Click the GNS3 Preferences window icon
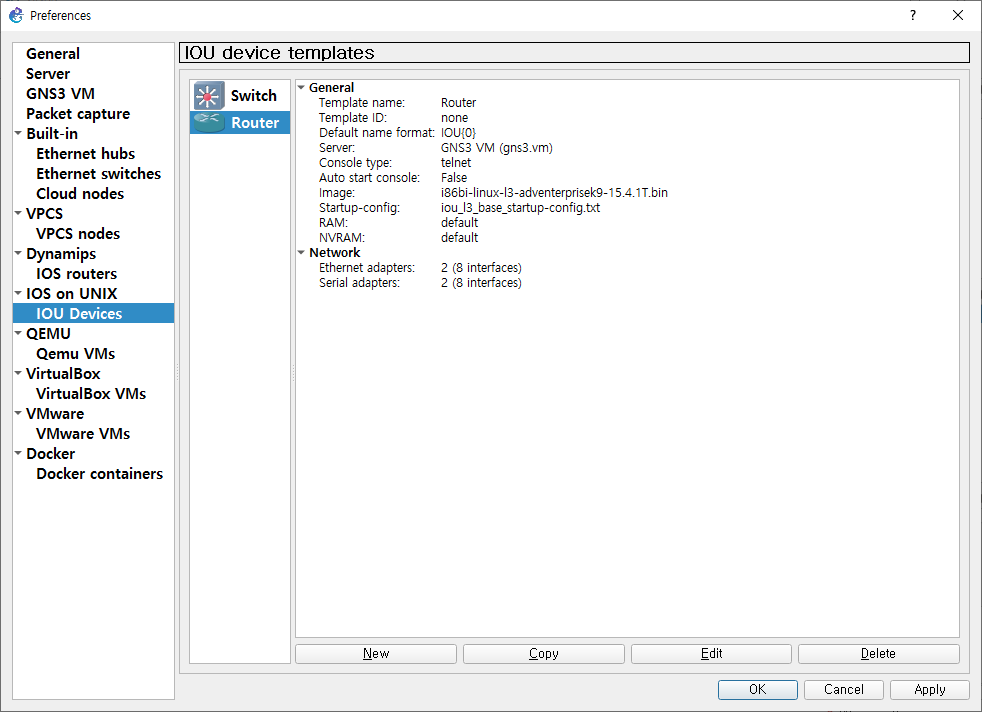This screenshot has width=982, height=712. 16,15
